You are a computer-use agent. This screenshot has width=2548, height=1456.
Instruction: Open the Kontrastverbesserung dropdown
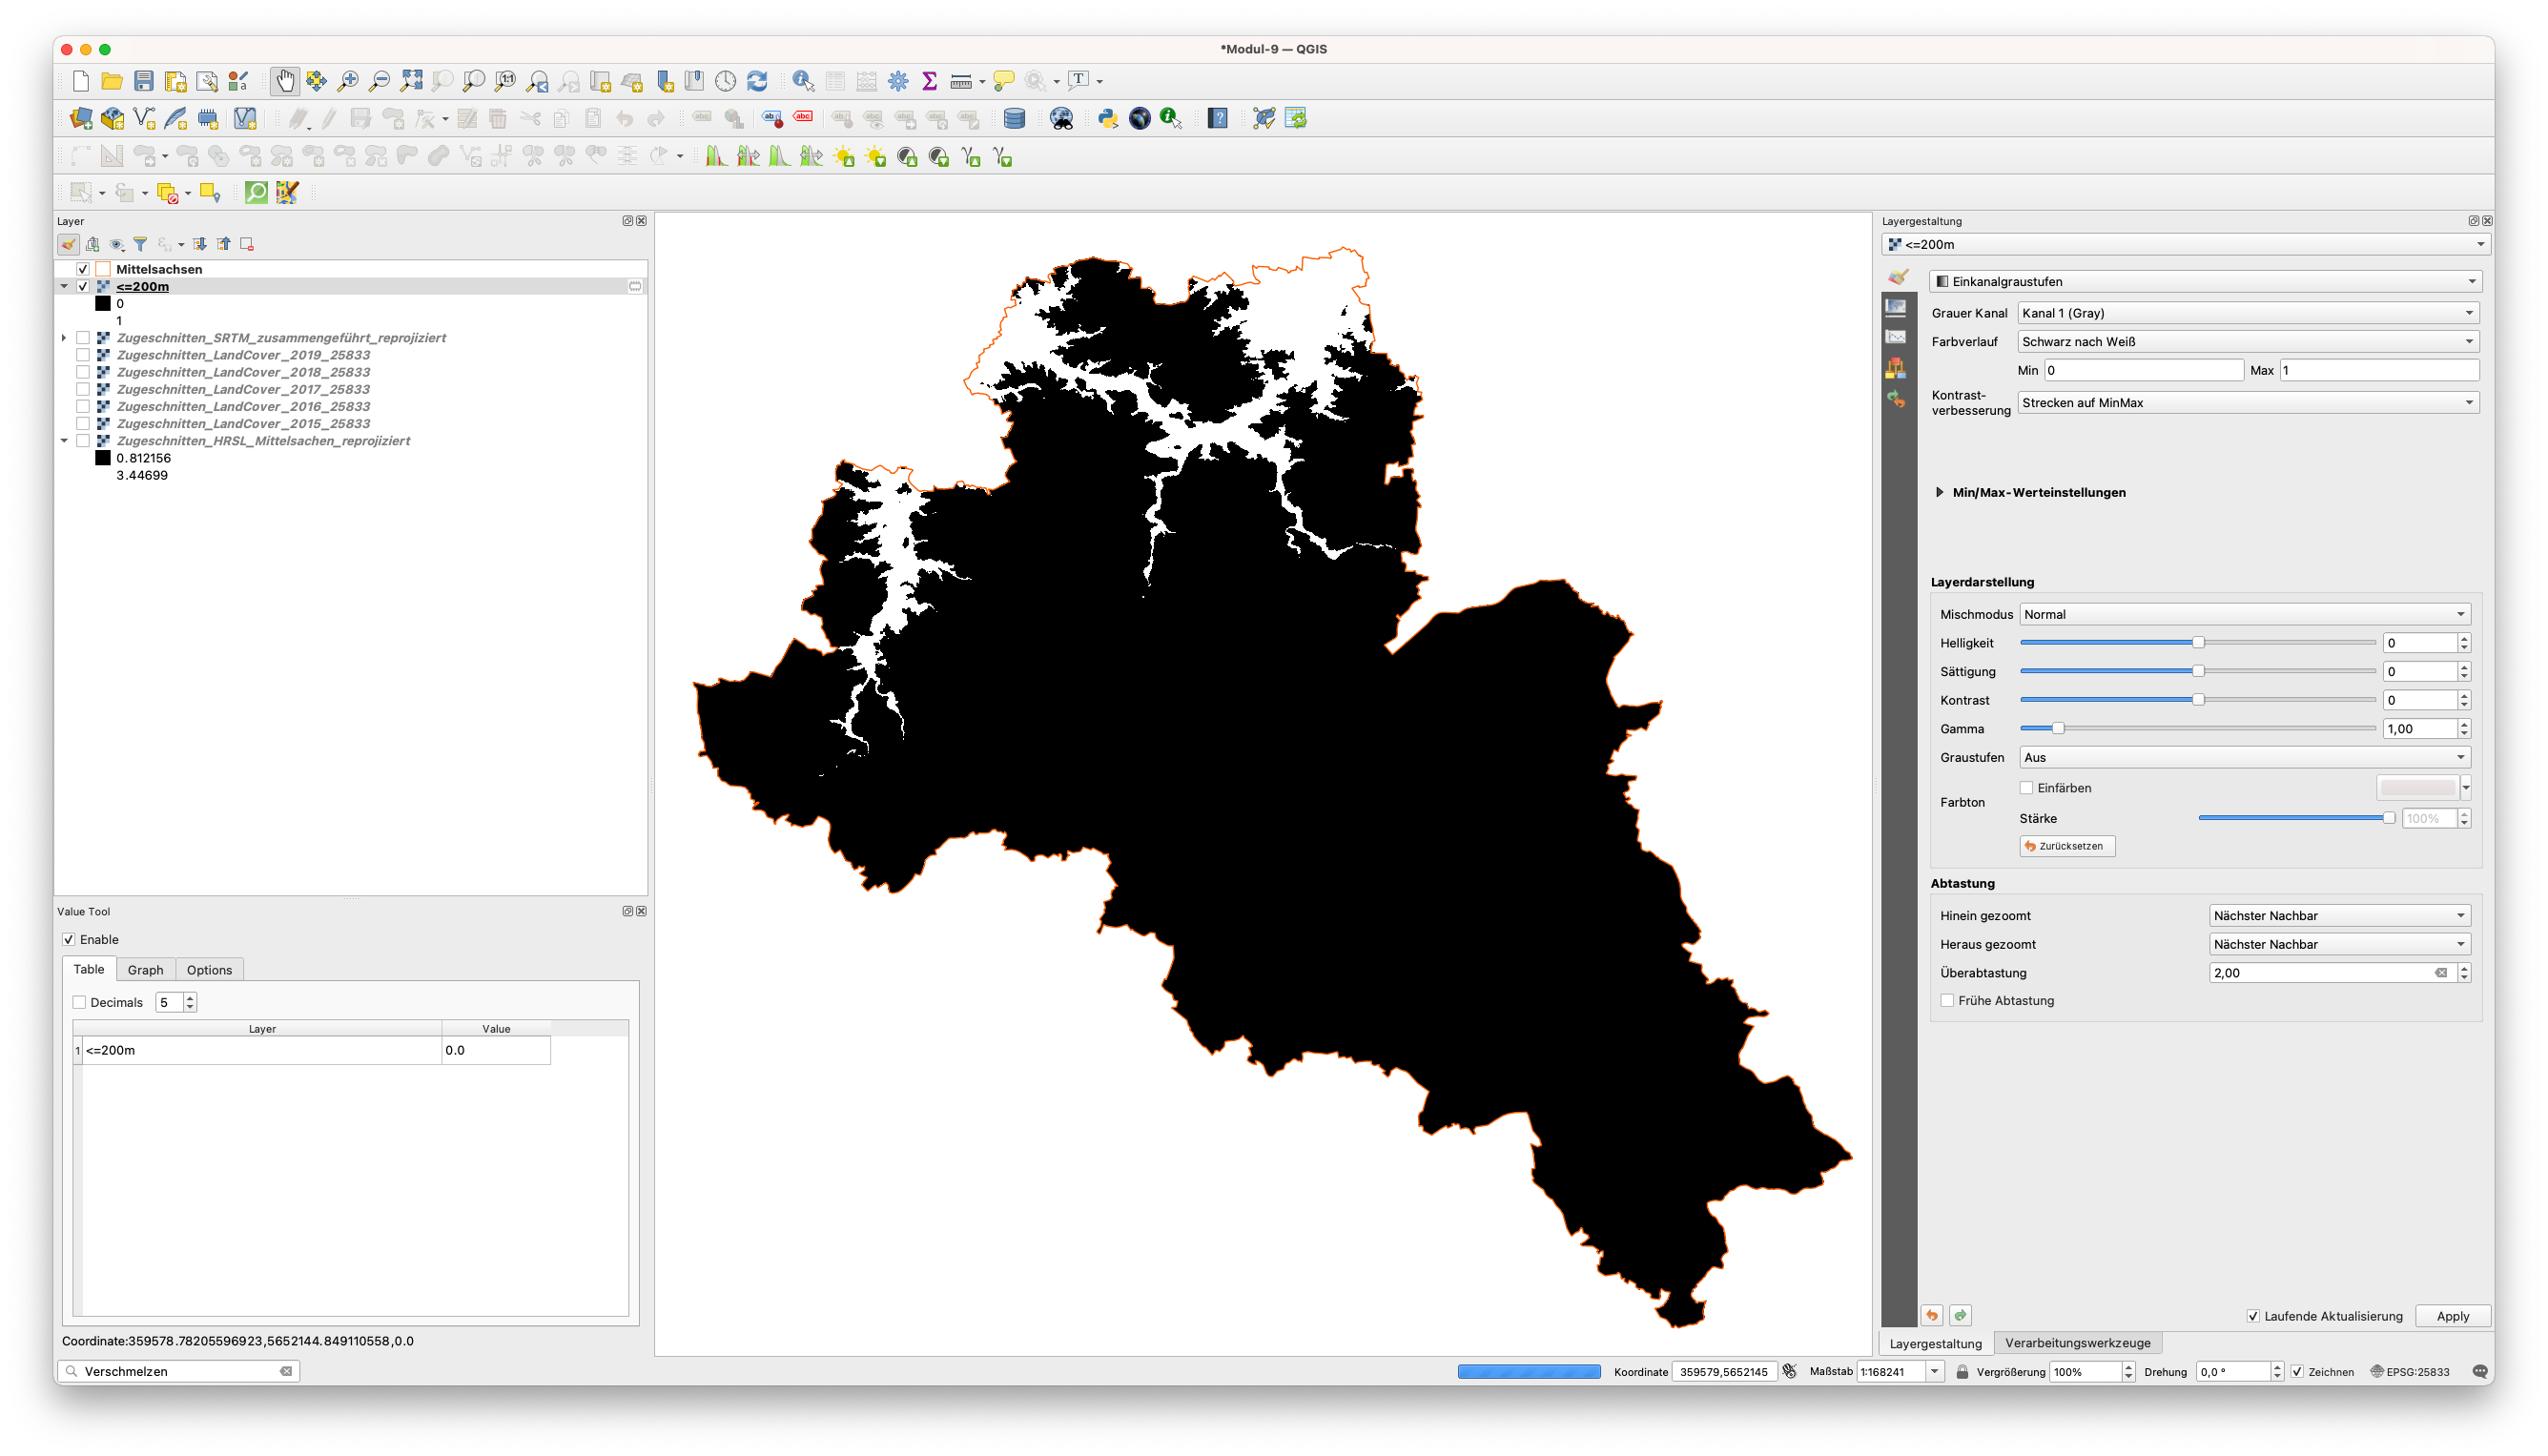(2248, 402)
